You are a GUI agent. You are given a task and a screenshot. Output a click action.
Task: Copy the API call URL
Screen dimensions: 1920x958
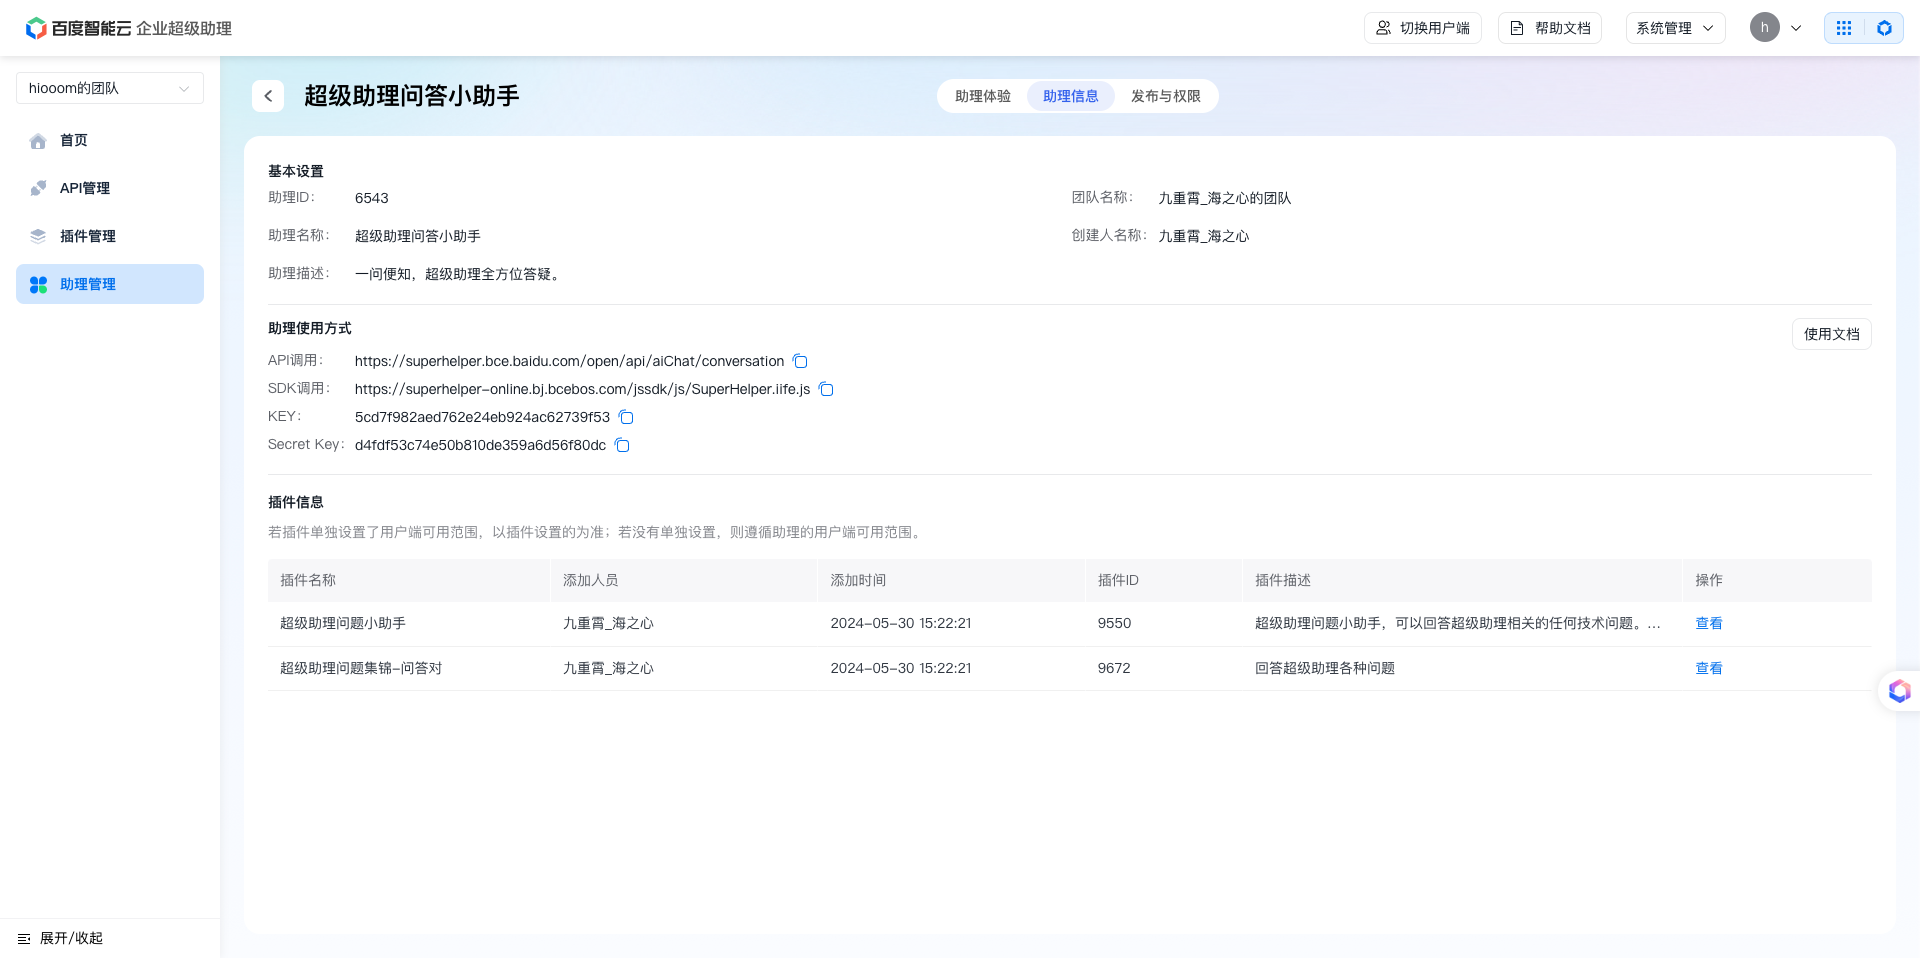coord(800,361)
